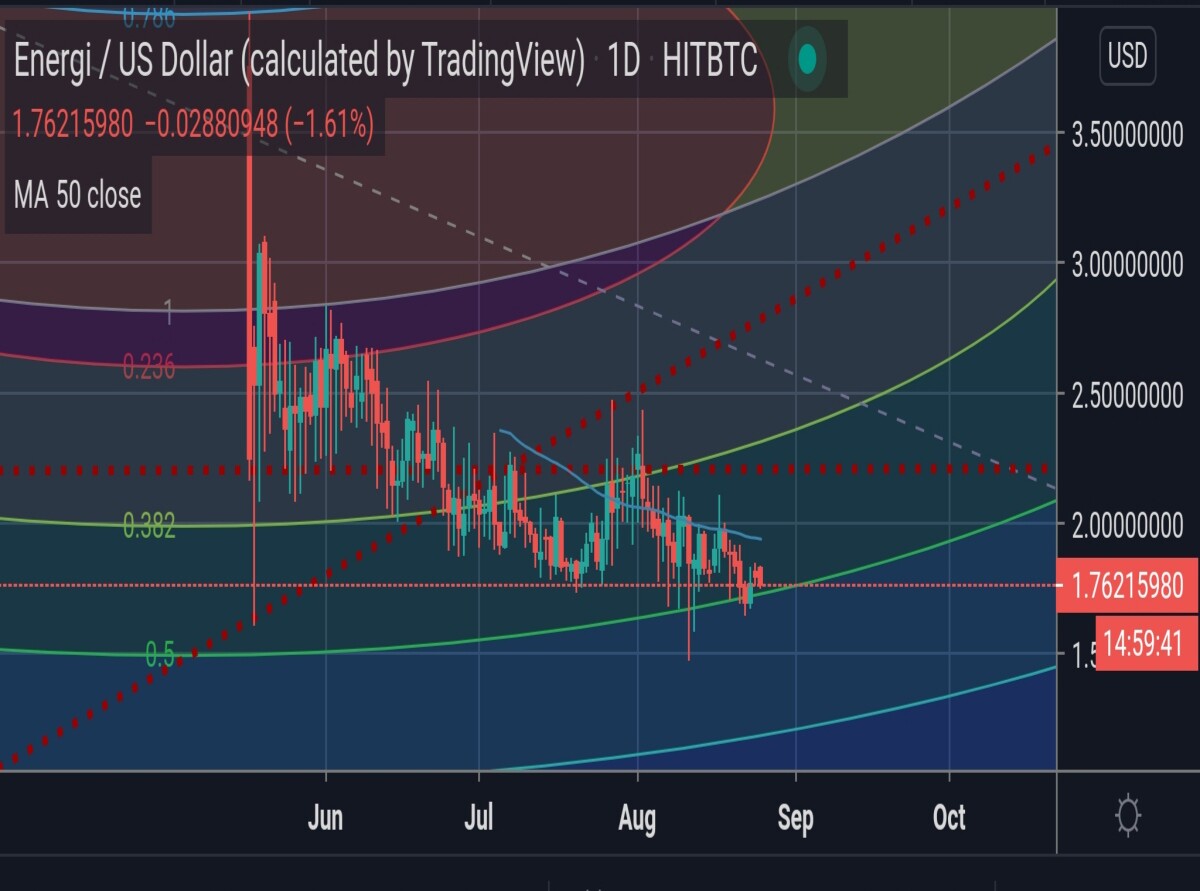Click the chart settings gear icon
Image resolution: width=1200 pixels, height=891 pixels.
coord(1128,817)
